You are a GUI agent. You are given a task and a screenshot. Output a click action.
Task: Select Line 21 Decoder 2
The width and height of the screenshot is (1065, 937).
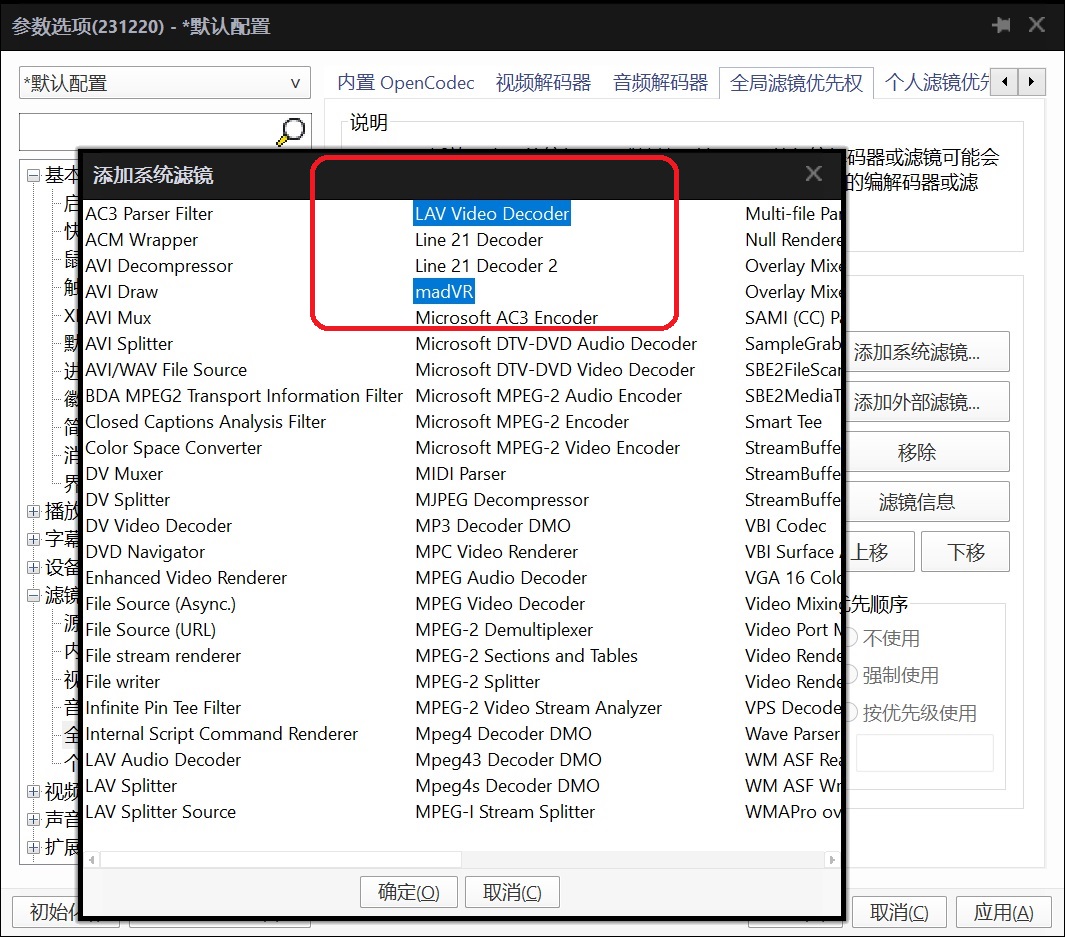tap(486, 266)
